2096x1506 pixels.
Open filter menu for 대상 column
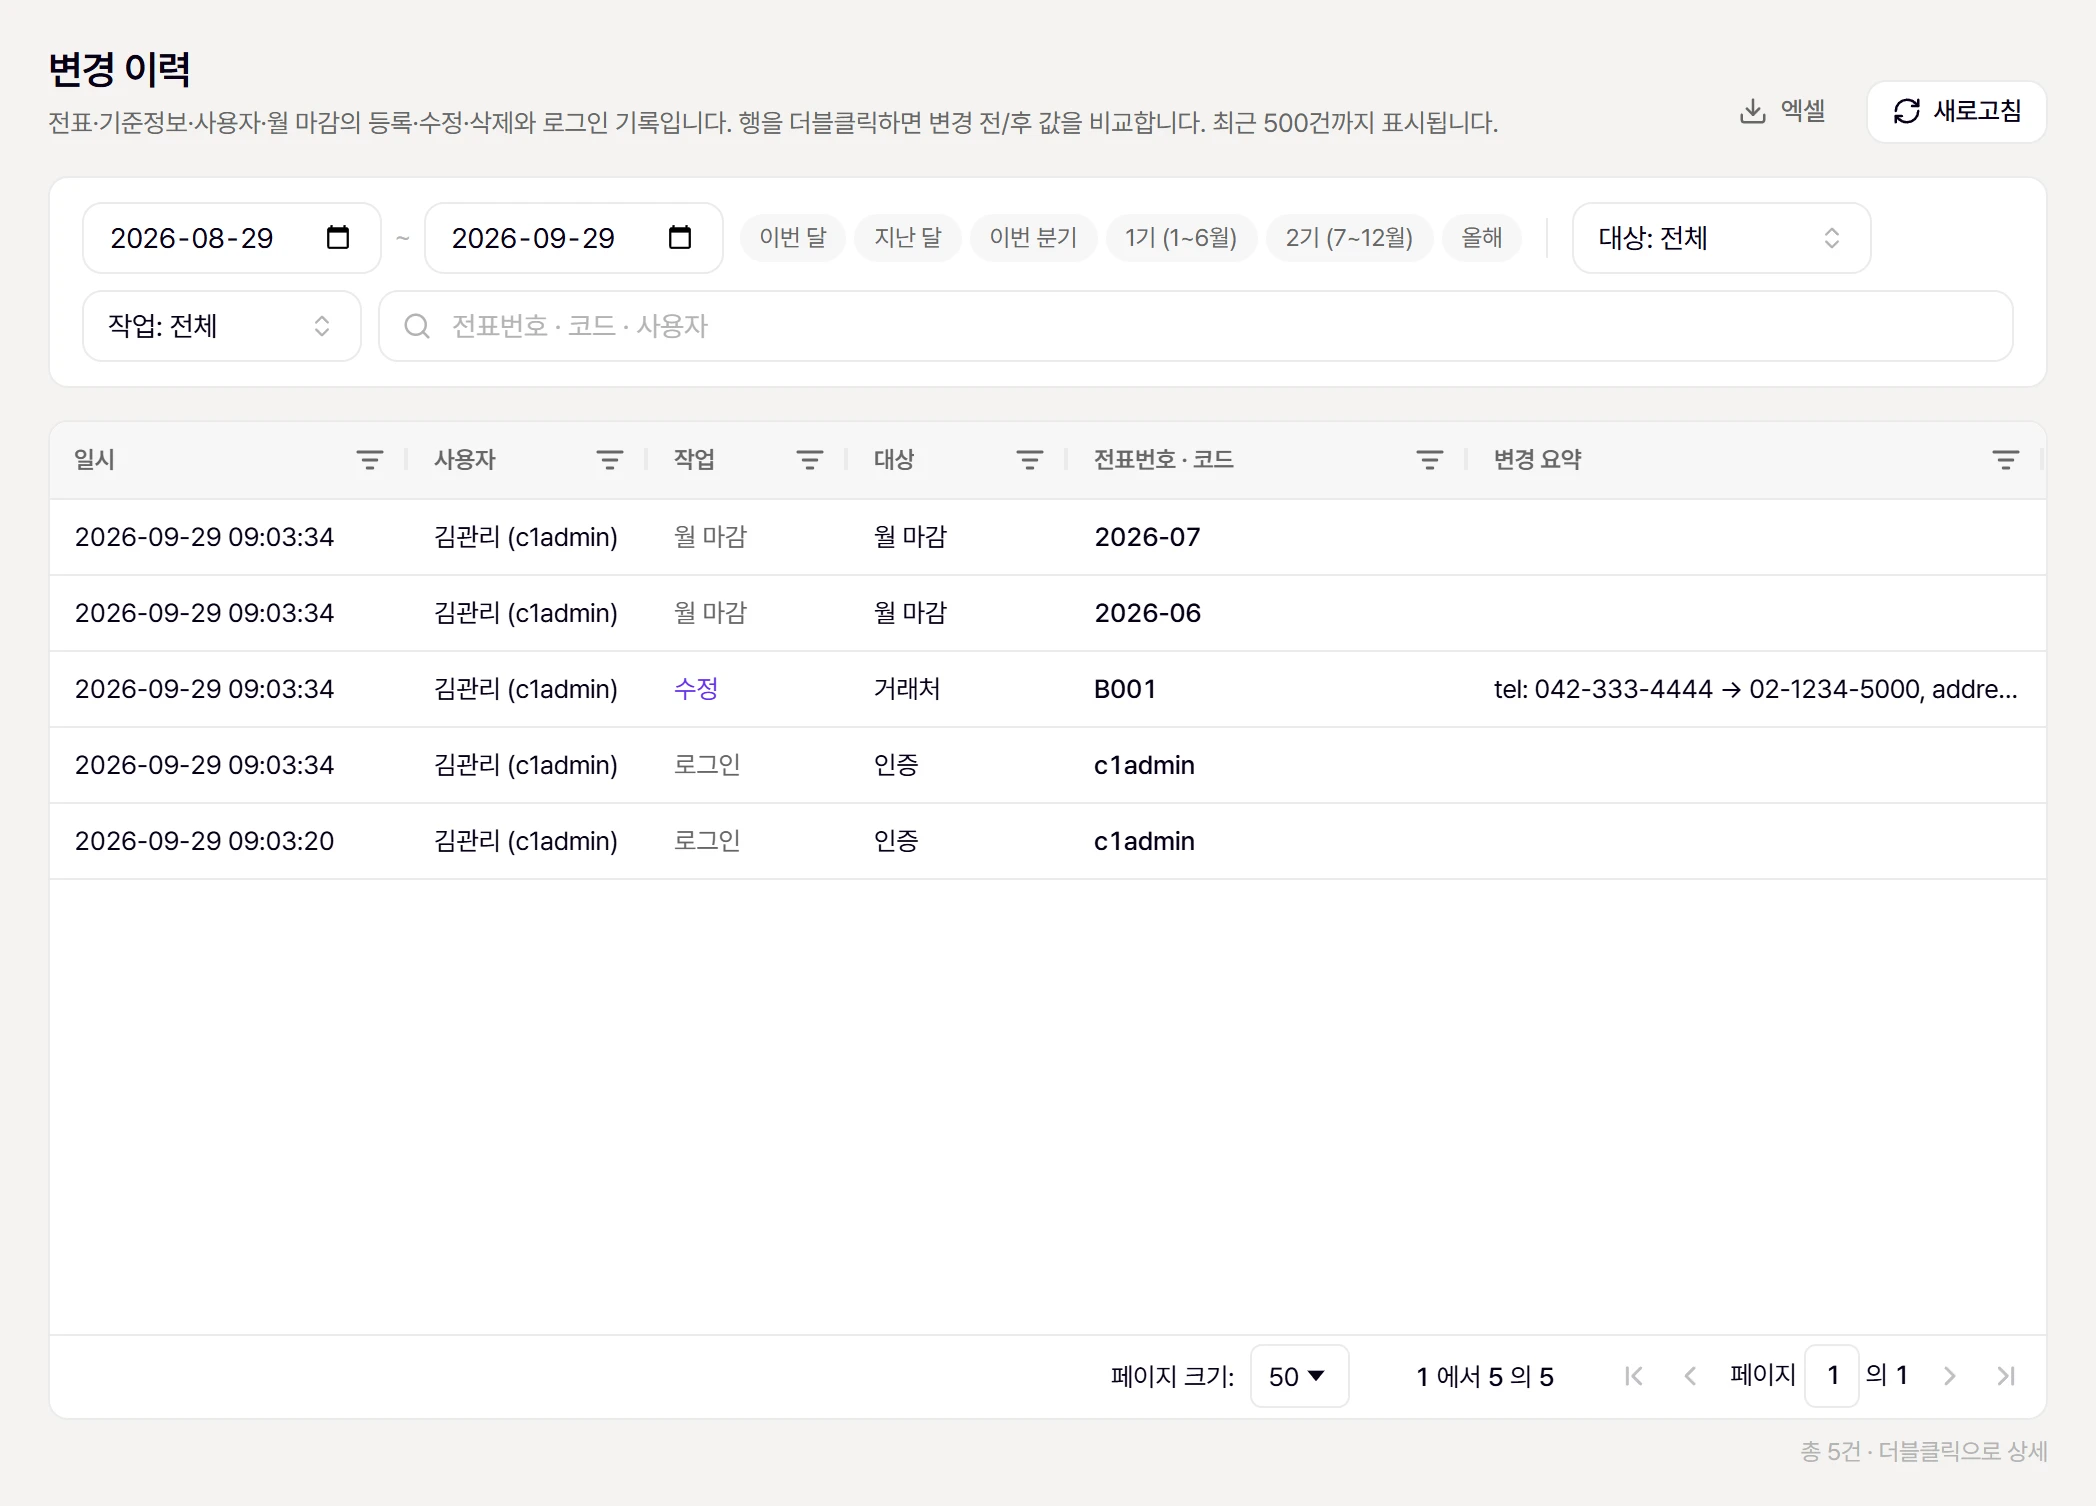pyautogui.click(x=1030, y=460)
